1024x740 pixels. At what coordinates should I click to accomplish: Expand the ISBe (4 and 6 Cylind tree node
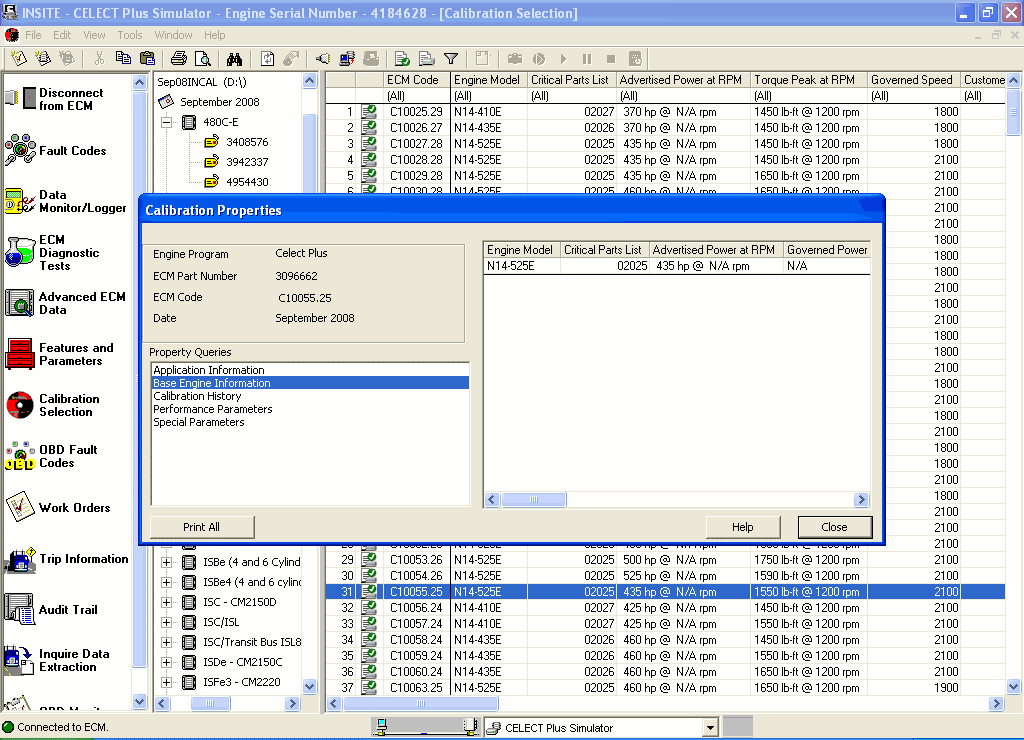tap(167, 562)
